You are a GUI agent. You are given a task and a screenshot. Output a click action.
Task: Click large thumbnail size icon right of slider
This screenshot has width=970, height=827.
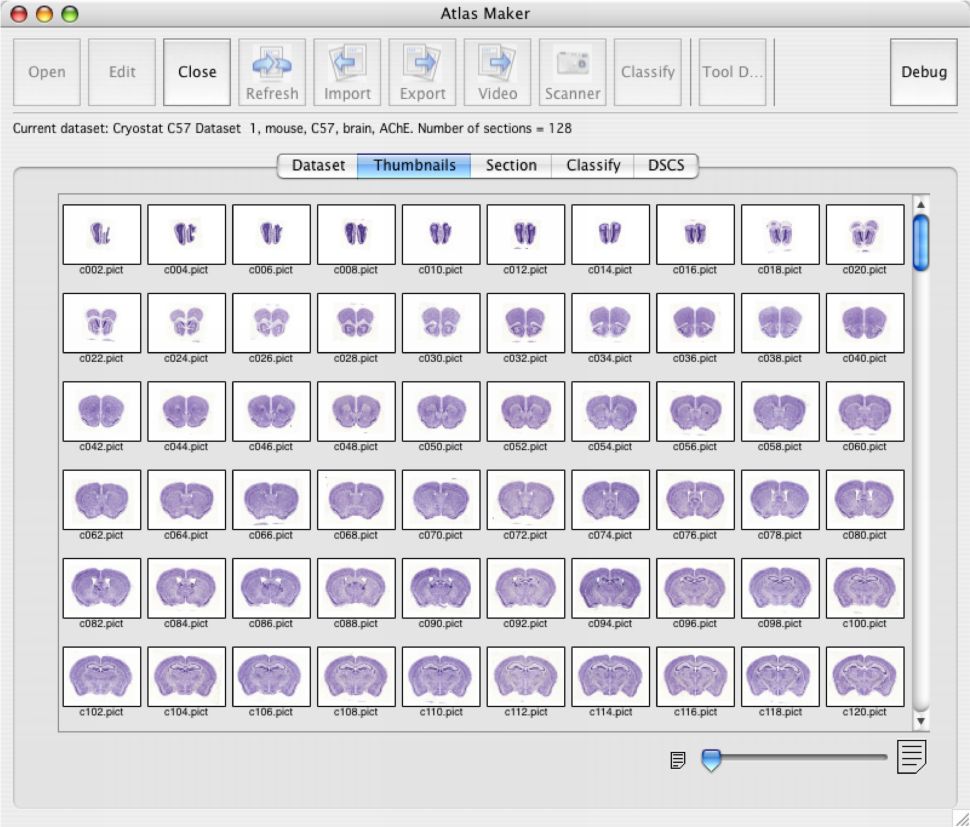(912, 757)
